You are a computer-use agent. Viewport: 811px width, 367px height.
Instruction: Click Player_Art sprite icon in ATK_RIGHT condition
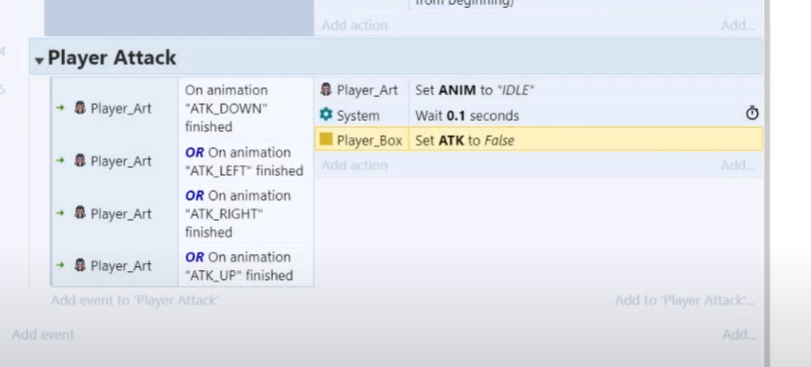click(x=80, y=212)
